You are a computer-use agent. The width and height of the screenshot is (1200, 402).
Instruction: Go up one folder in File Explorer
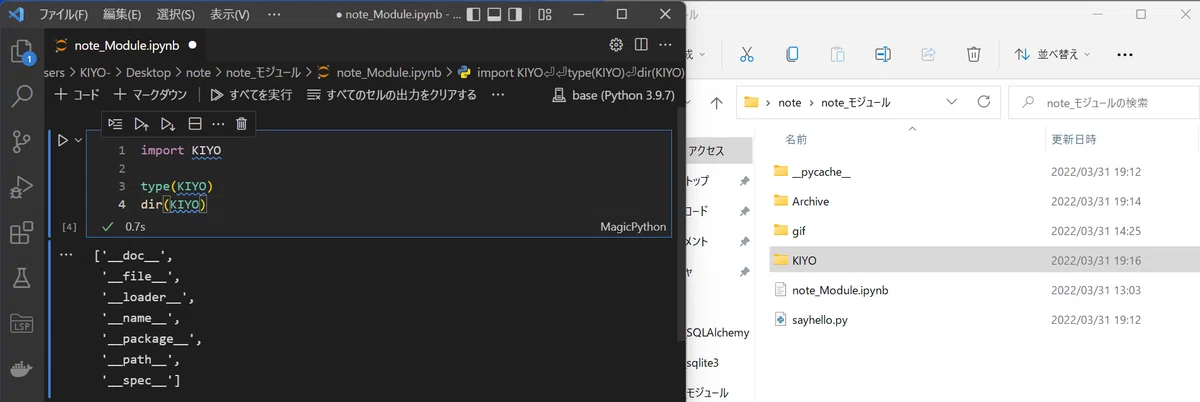coord(716,102)
